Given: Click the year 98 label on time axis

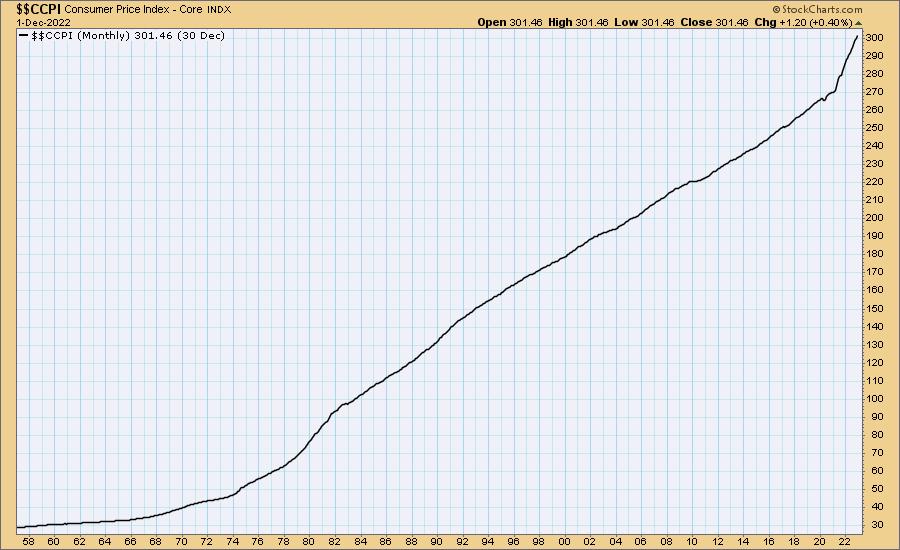Looking at the screenshot, I should pos(539,541).
